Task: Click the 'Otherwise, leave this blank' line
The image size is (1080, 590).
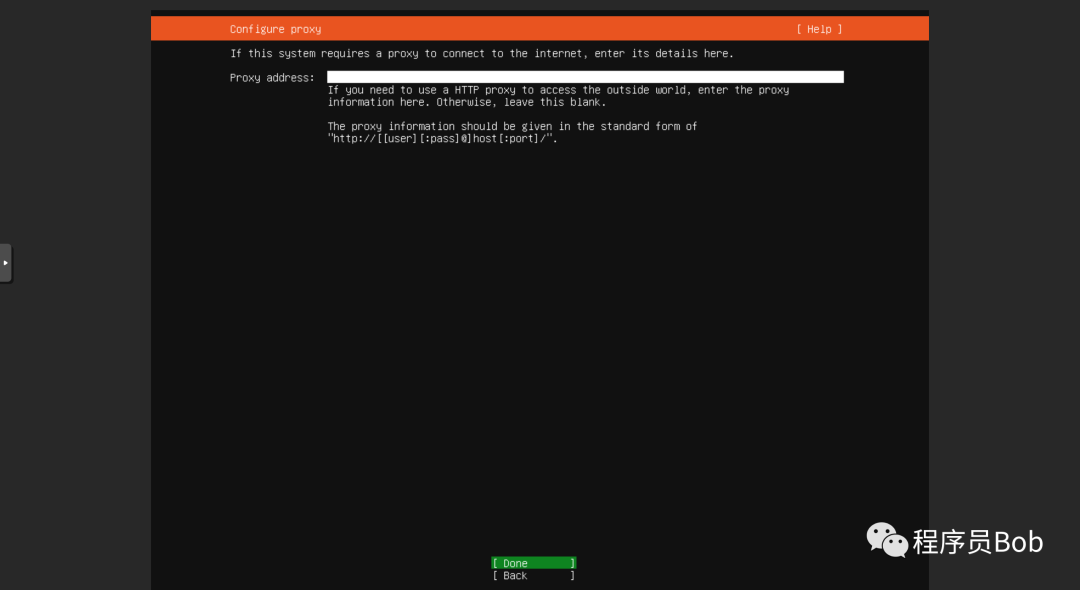Action: coord(466,102)
